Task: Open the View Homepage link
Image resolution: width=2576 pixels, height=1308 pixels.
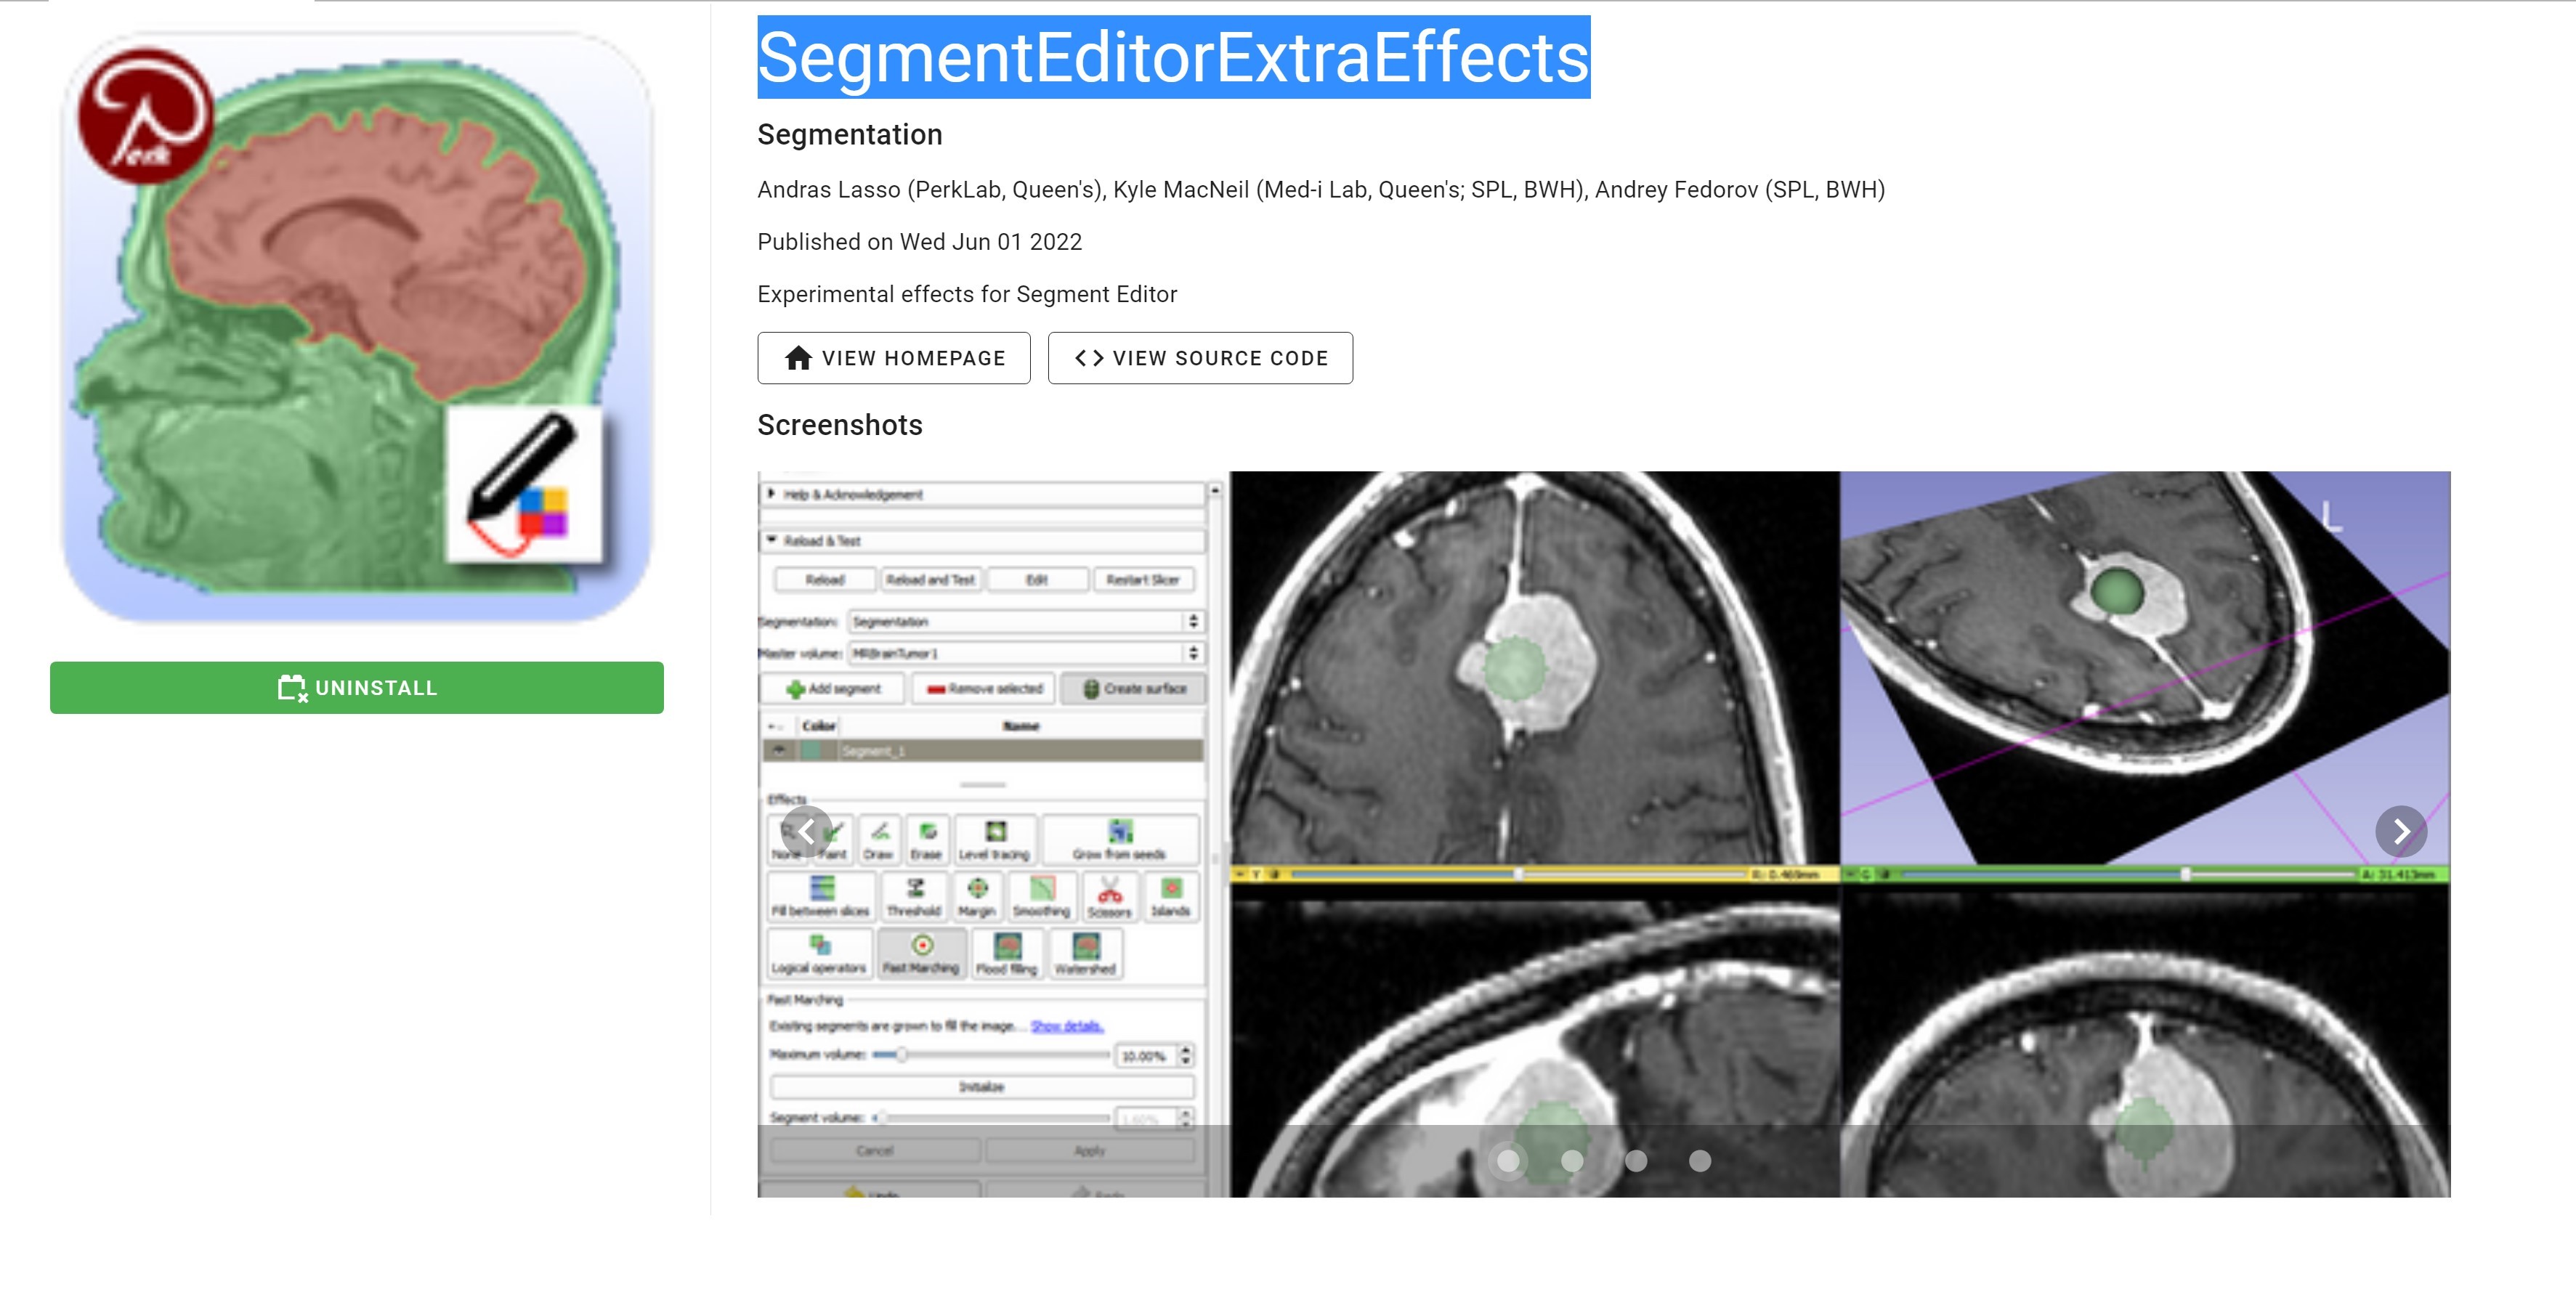Action: pos(893,358)
